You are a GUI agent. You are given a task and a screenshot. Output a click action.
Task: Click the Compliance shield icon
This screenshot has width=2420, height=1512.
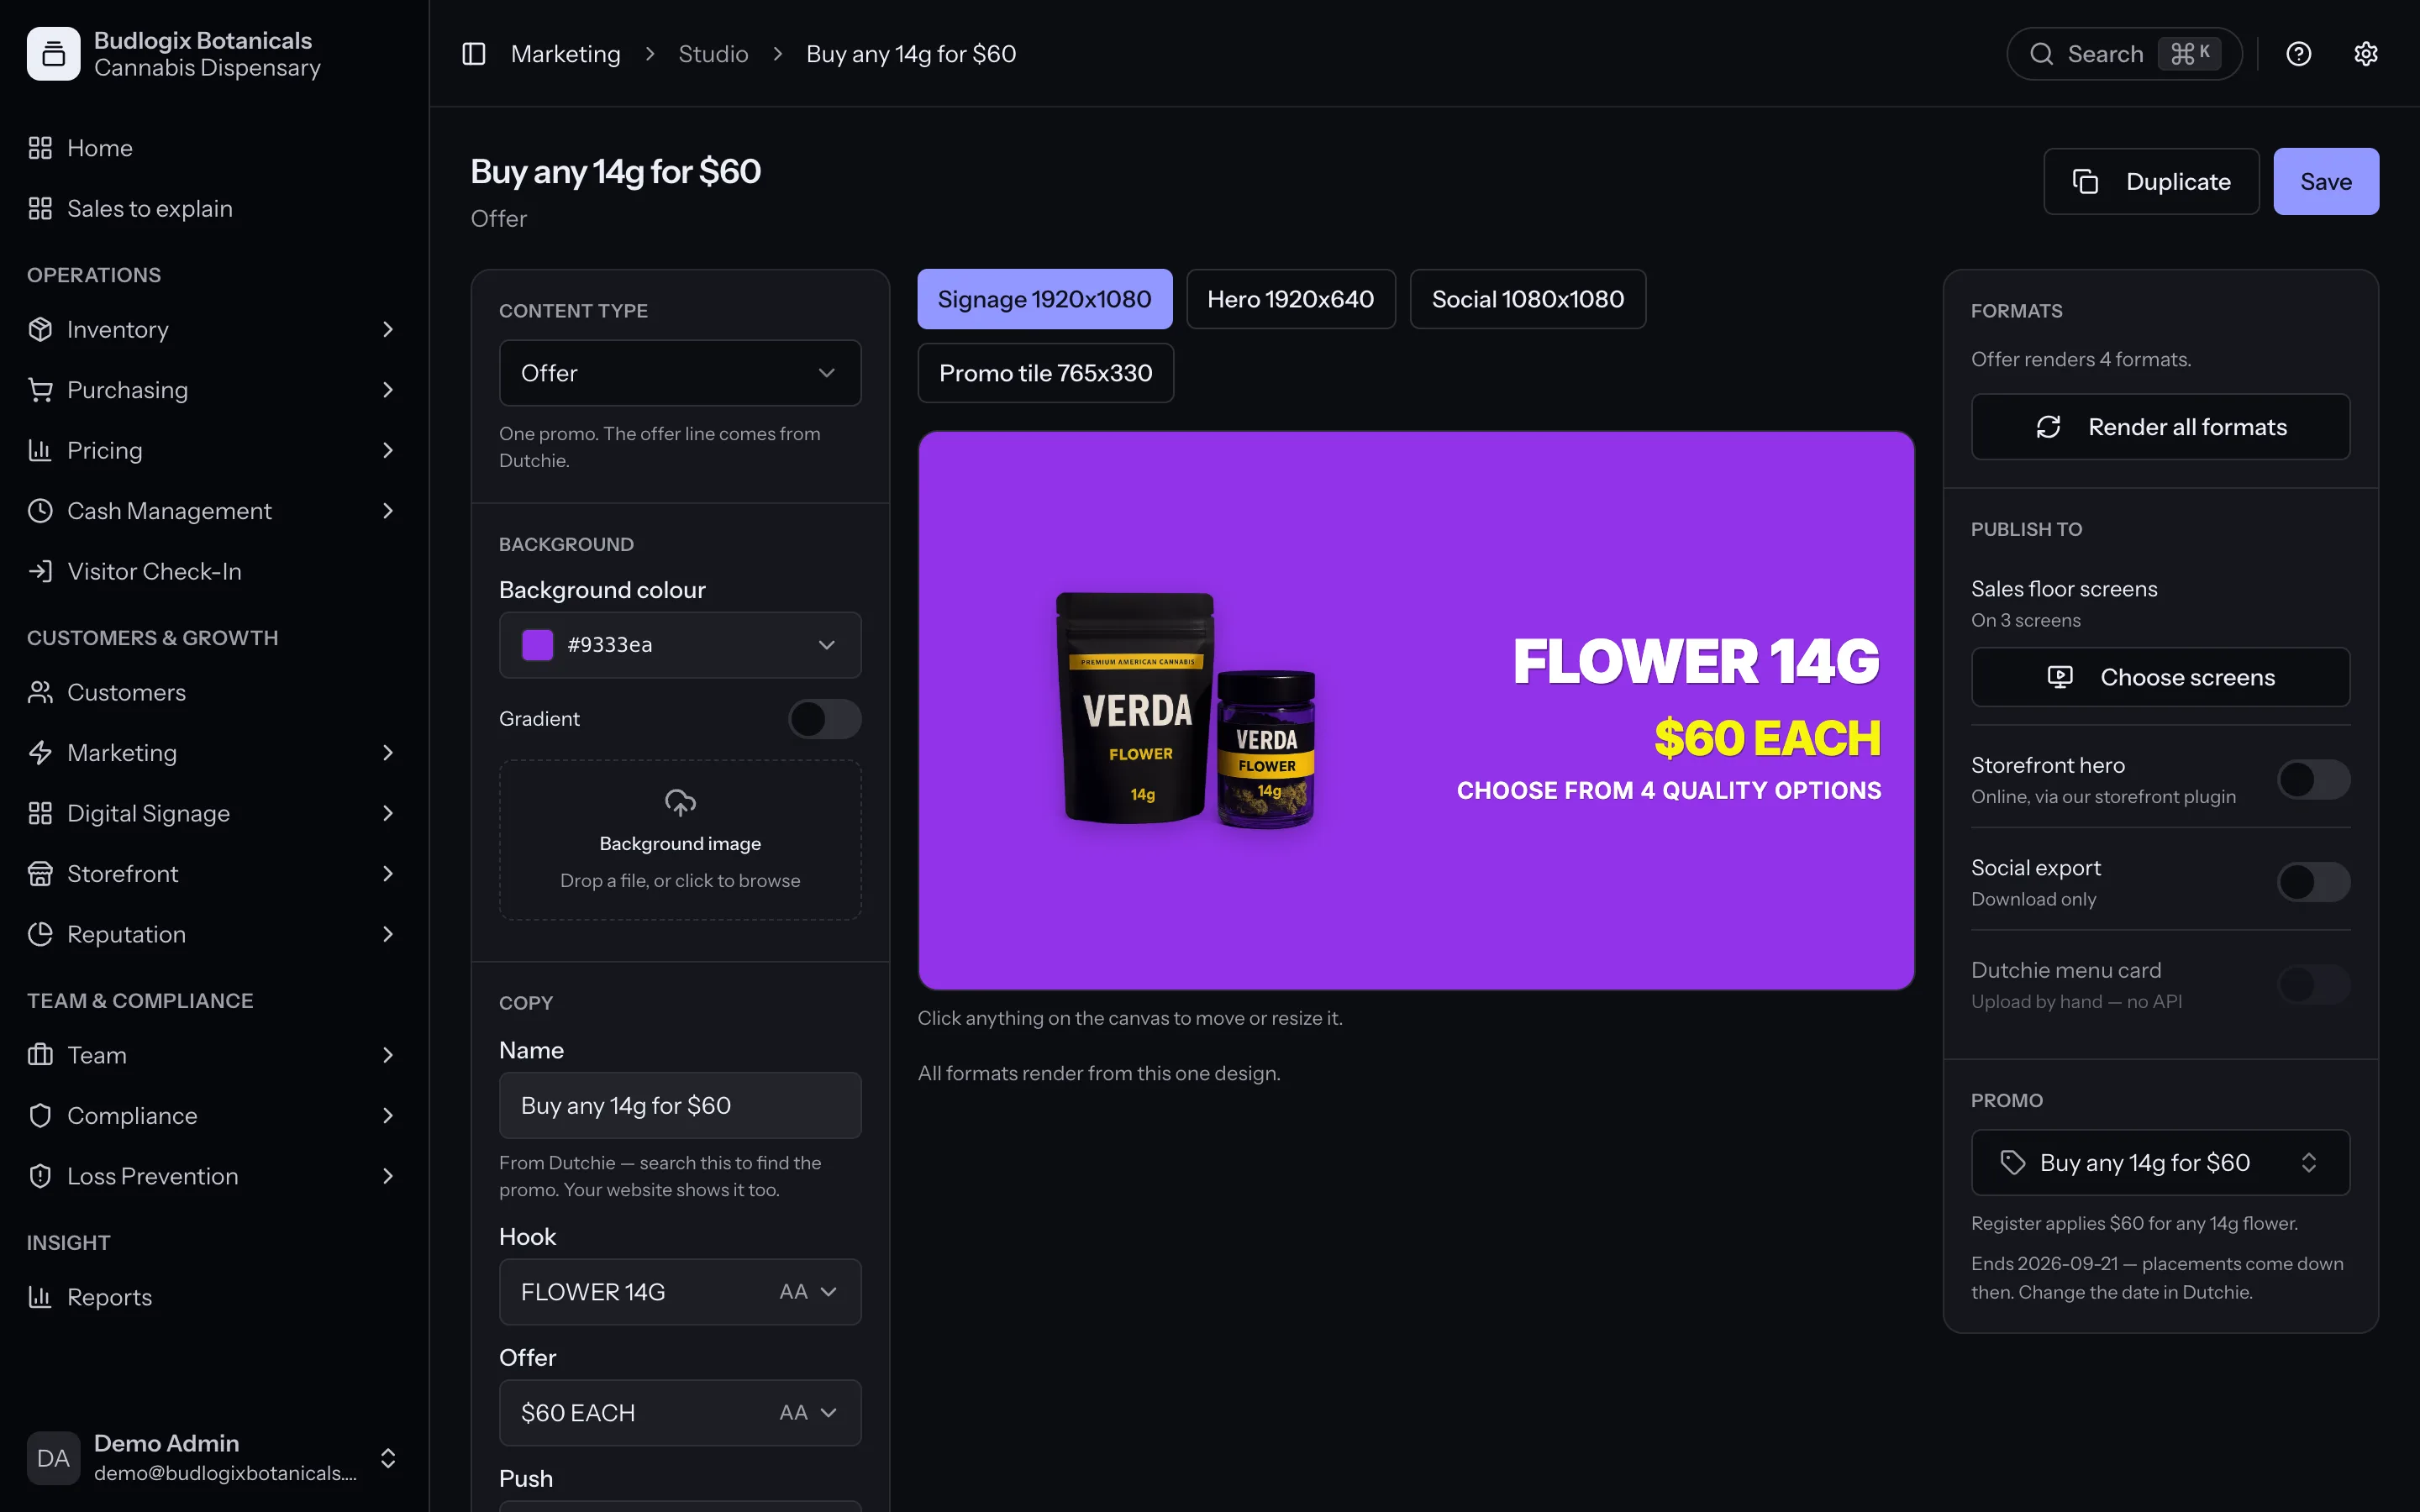[40, 1116]
